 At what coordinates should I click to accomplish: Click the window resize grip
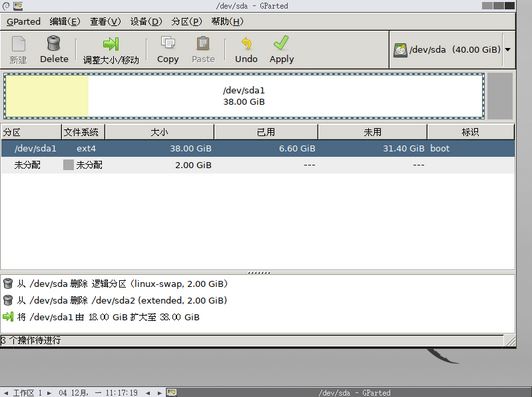[x=510, y=340]
